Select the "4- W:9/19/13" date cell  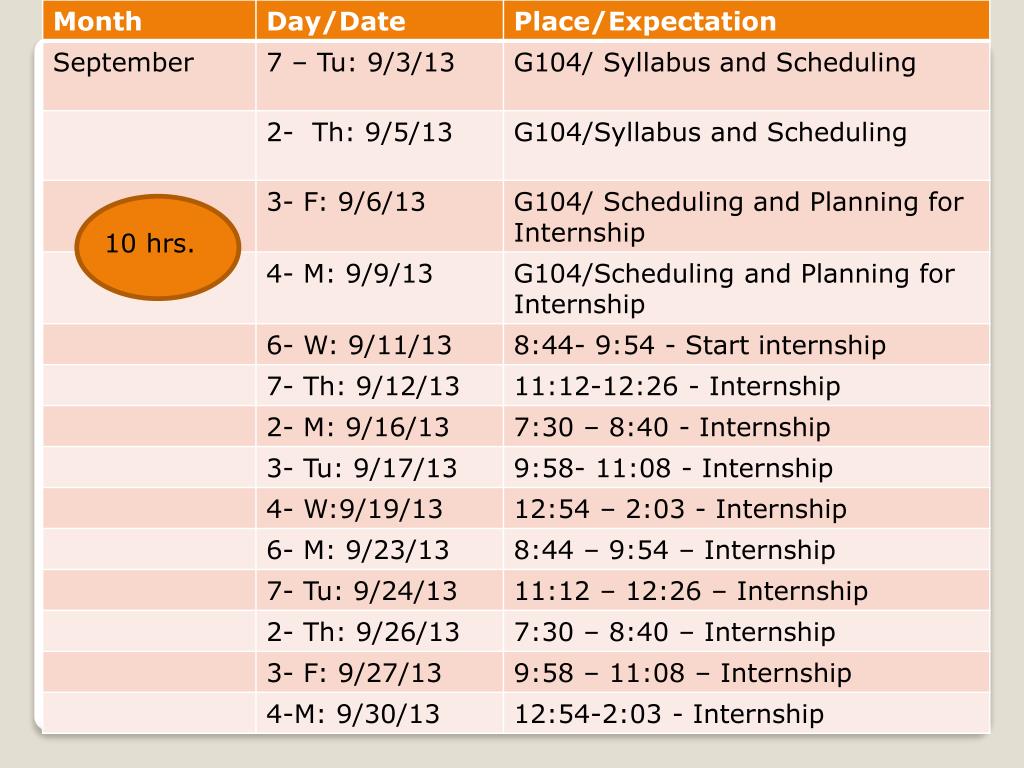[355, 510]
